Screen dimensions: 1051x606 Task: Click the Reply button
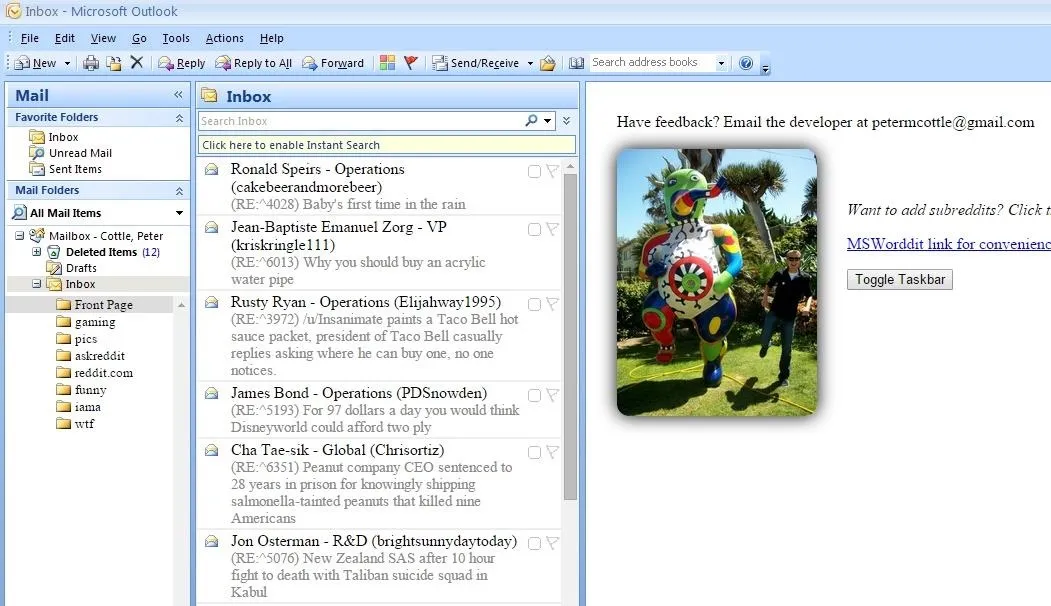coord(182,63)
